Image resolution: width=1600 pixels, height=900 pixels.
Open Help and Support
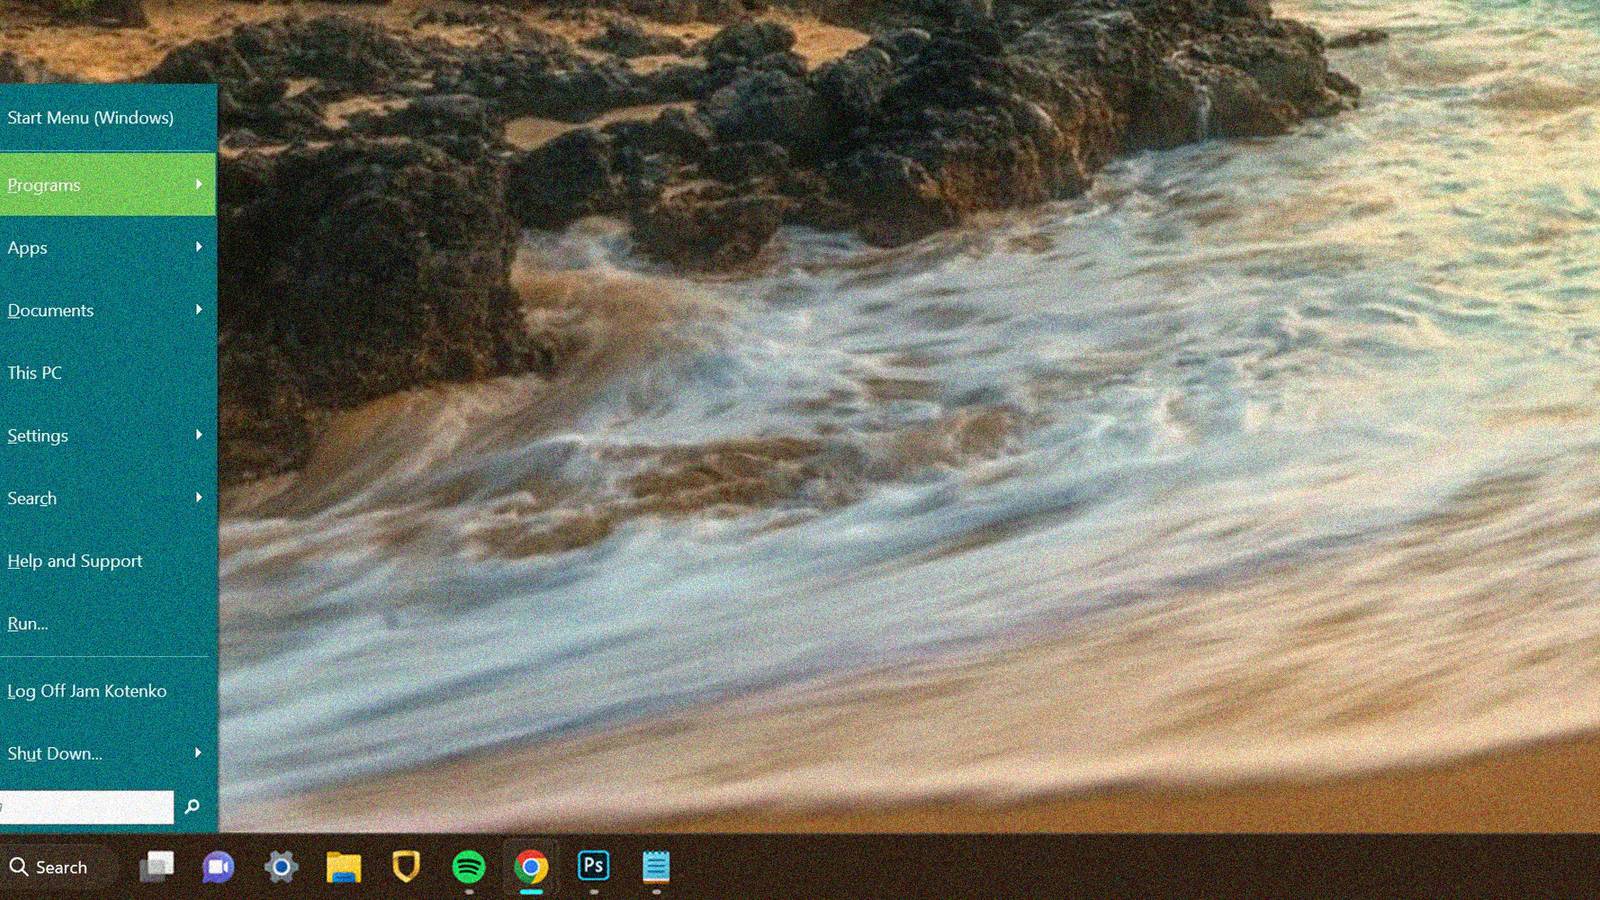[x=74, y=560]
